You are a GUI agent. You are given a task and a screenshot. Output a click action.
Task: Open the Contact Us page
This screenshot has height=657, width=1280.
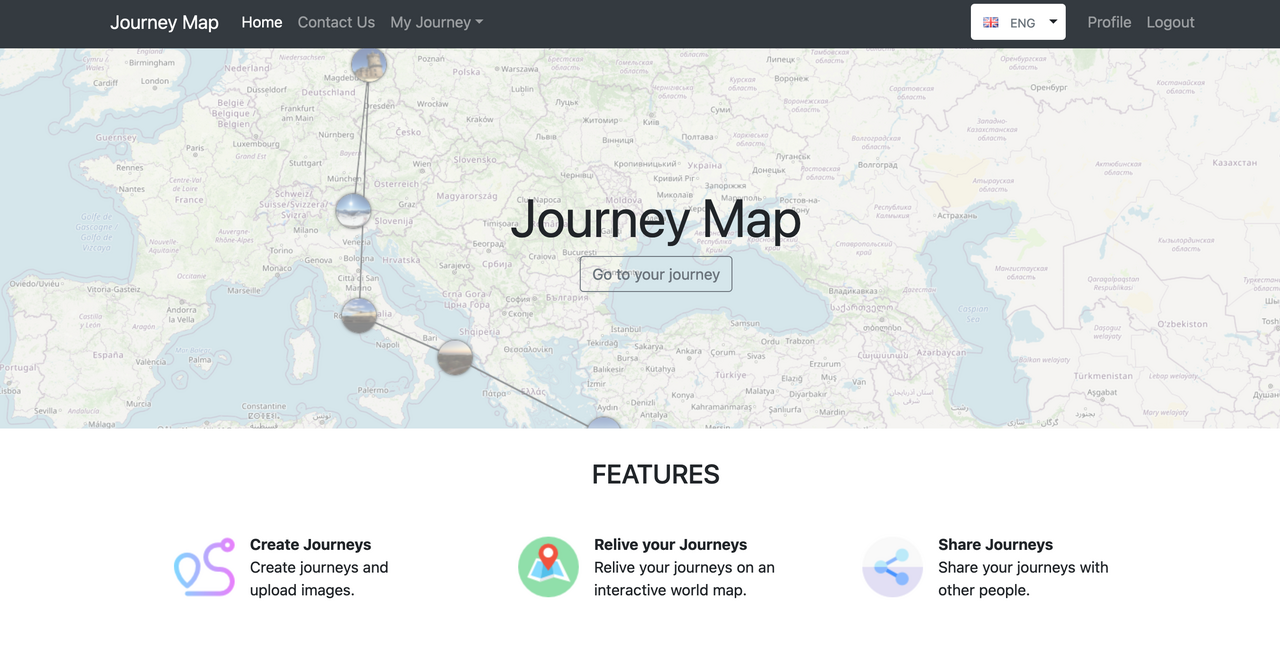click(336, 22)
